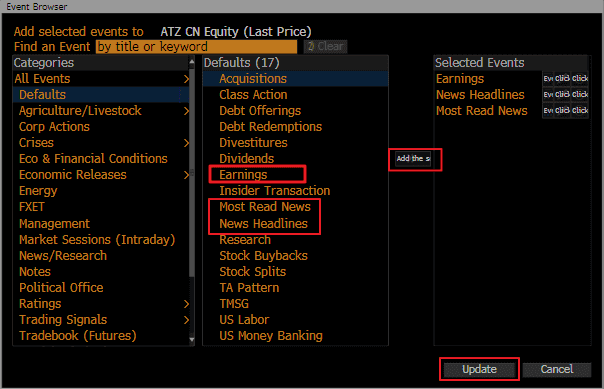Click the Categories scrollbar down arrow

191,339
